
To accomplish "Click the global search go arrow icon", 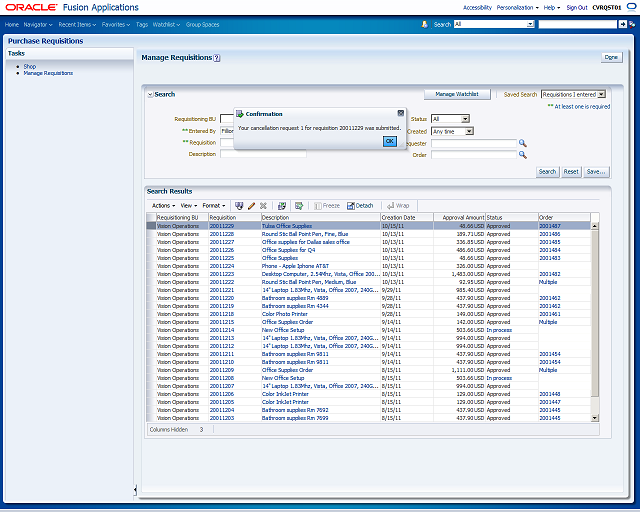I will pos(622,24).
